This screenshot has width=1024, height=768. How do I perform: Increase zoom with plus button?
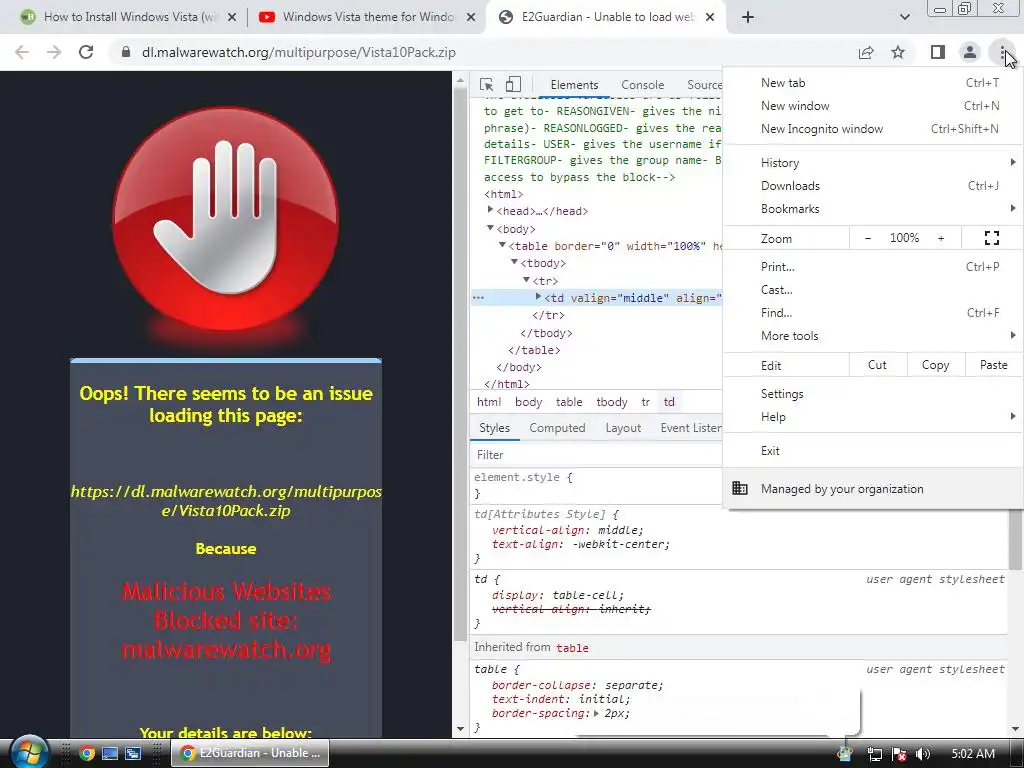pyautogui.click(x=941, y=238)
